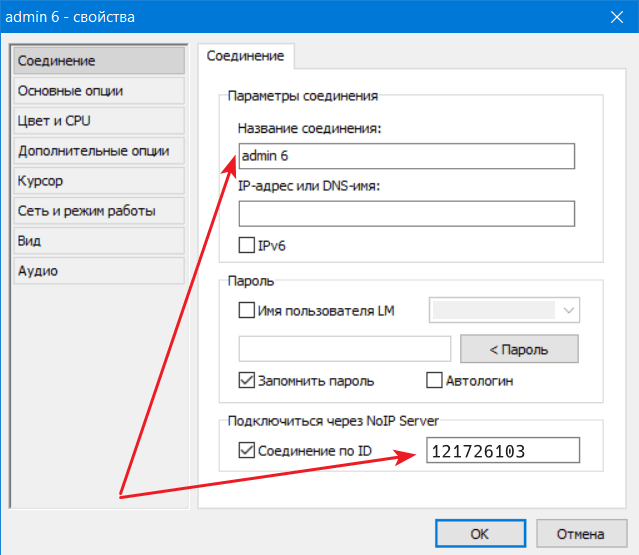Viewport: 639px width, 555px height.
Task: Expand the LM username dropdown list
Action: pos(568,311)
